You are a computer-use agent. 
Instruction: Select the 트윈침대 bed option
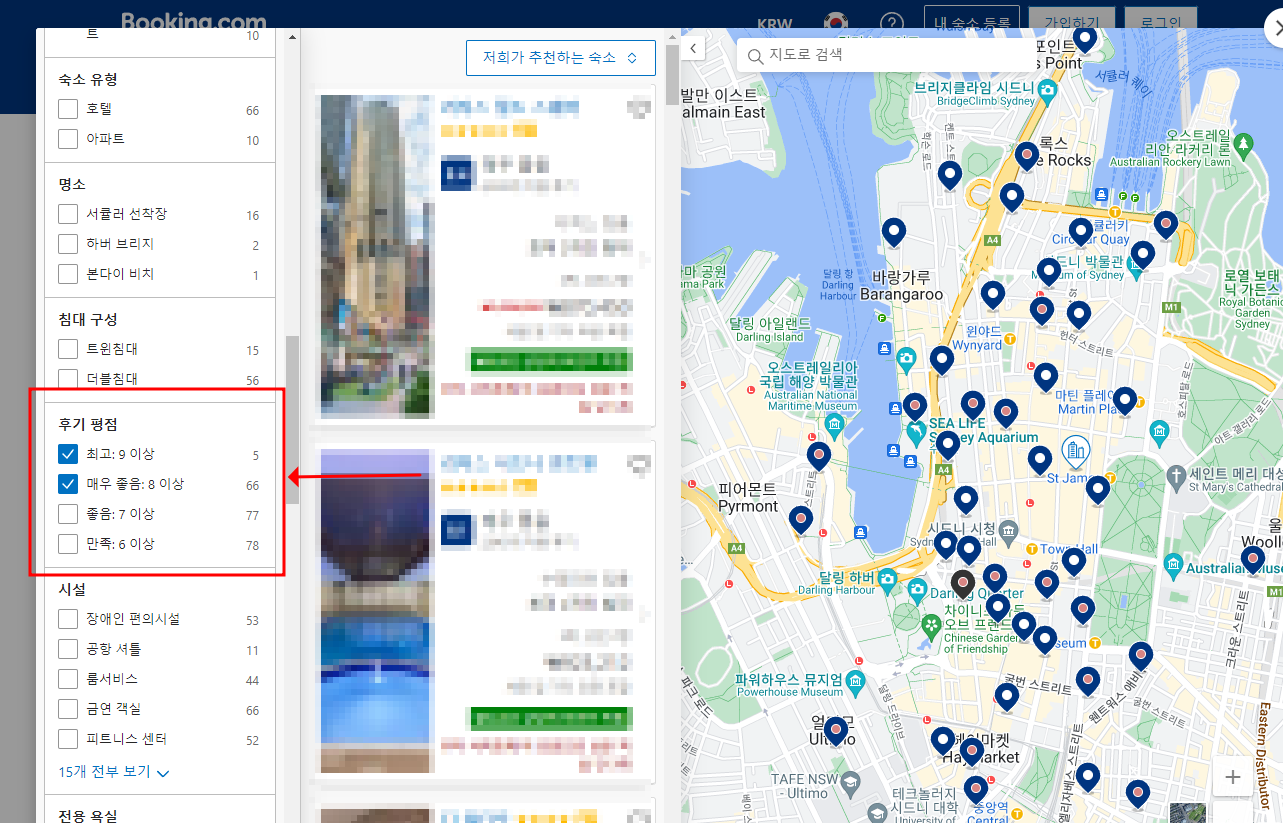68,349
